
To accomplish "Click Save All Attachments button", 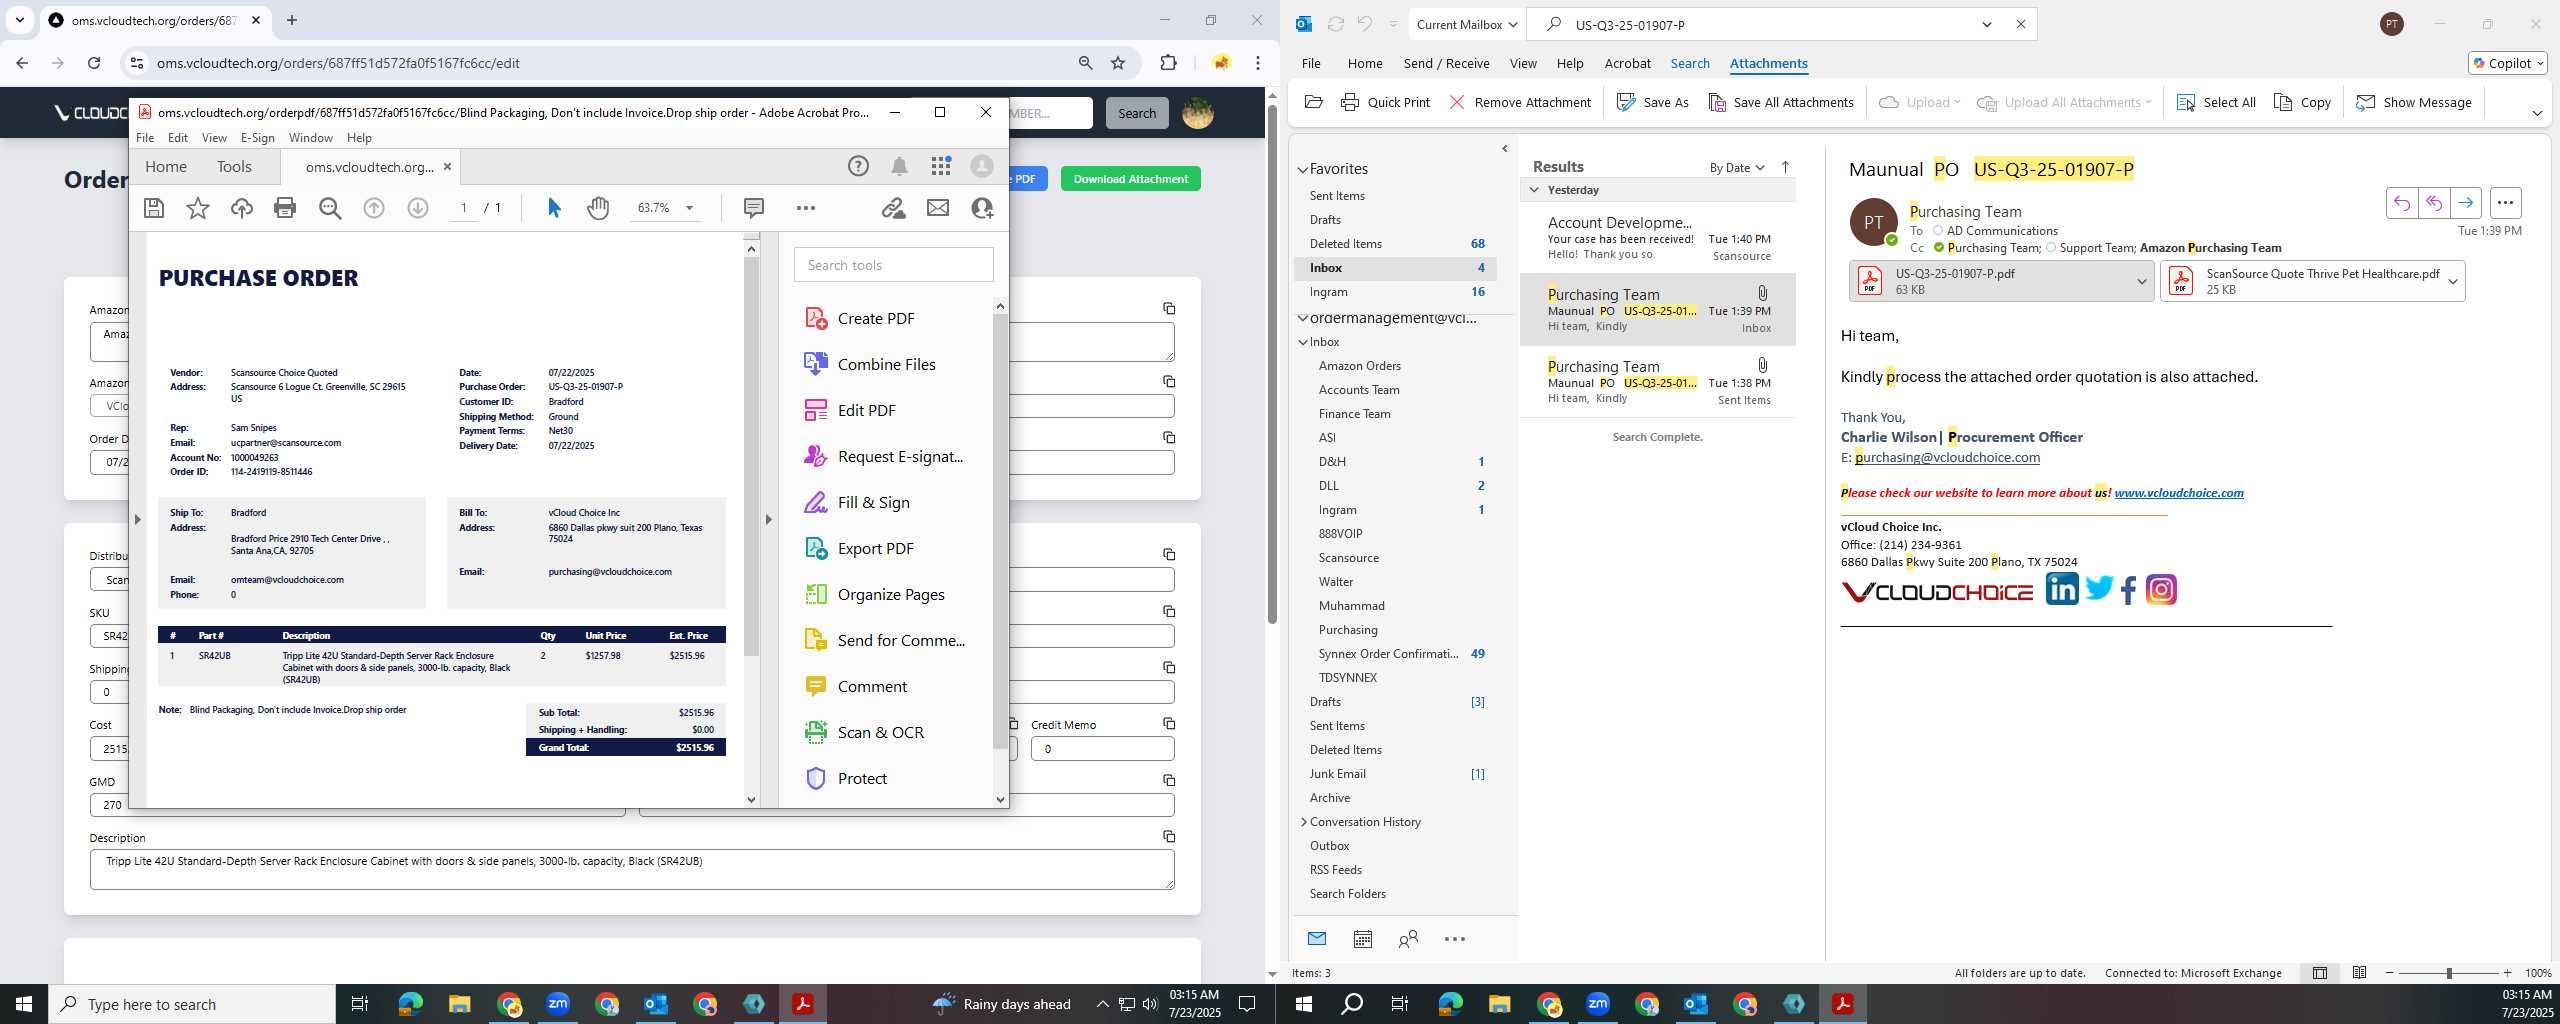I will [1781, 102].
